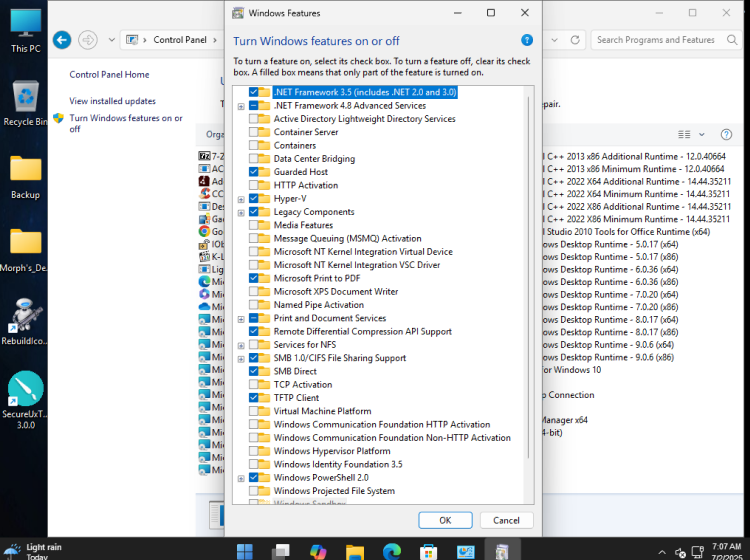Select the Windows Projected File System row
The image size is (750, 560).
334,491
